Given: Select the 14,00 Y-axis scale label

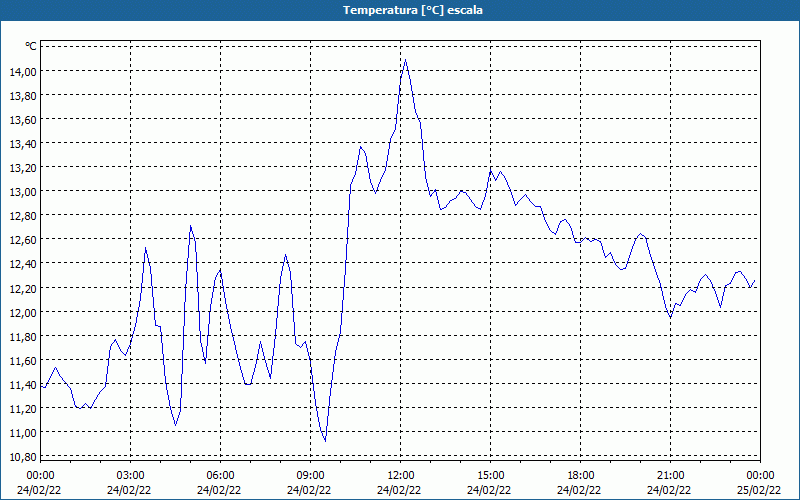Looking at the screenshot, I should [23, 72].
